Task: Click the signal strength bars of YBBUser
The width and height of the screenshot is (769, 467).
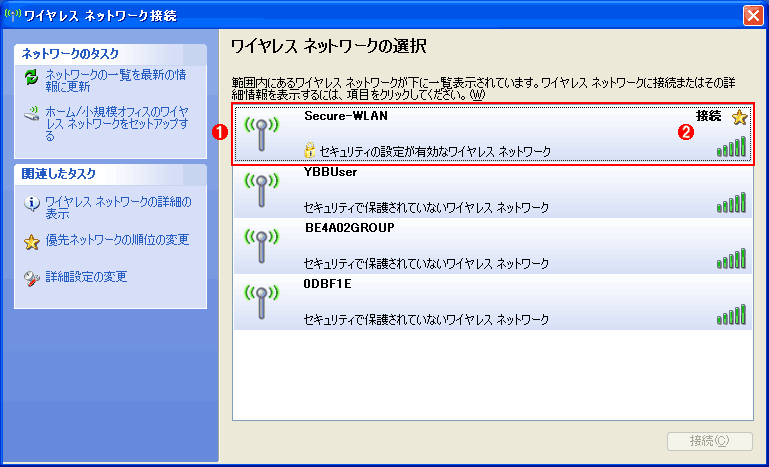Action: click(x=731, y=203)
